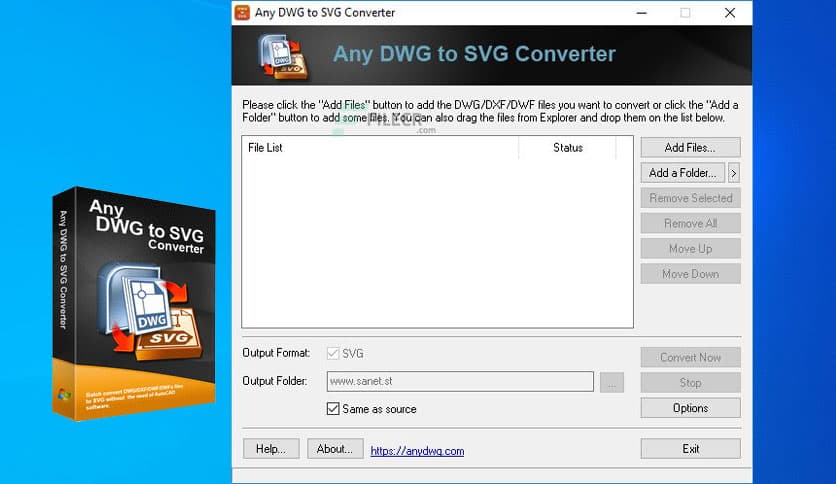Click the Add a Folder... button
Screen dimensions: 836x484
tap(682, 173)
